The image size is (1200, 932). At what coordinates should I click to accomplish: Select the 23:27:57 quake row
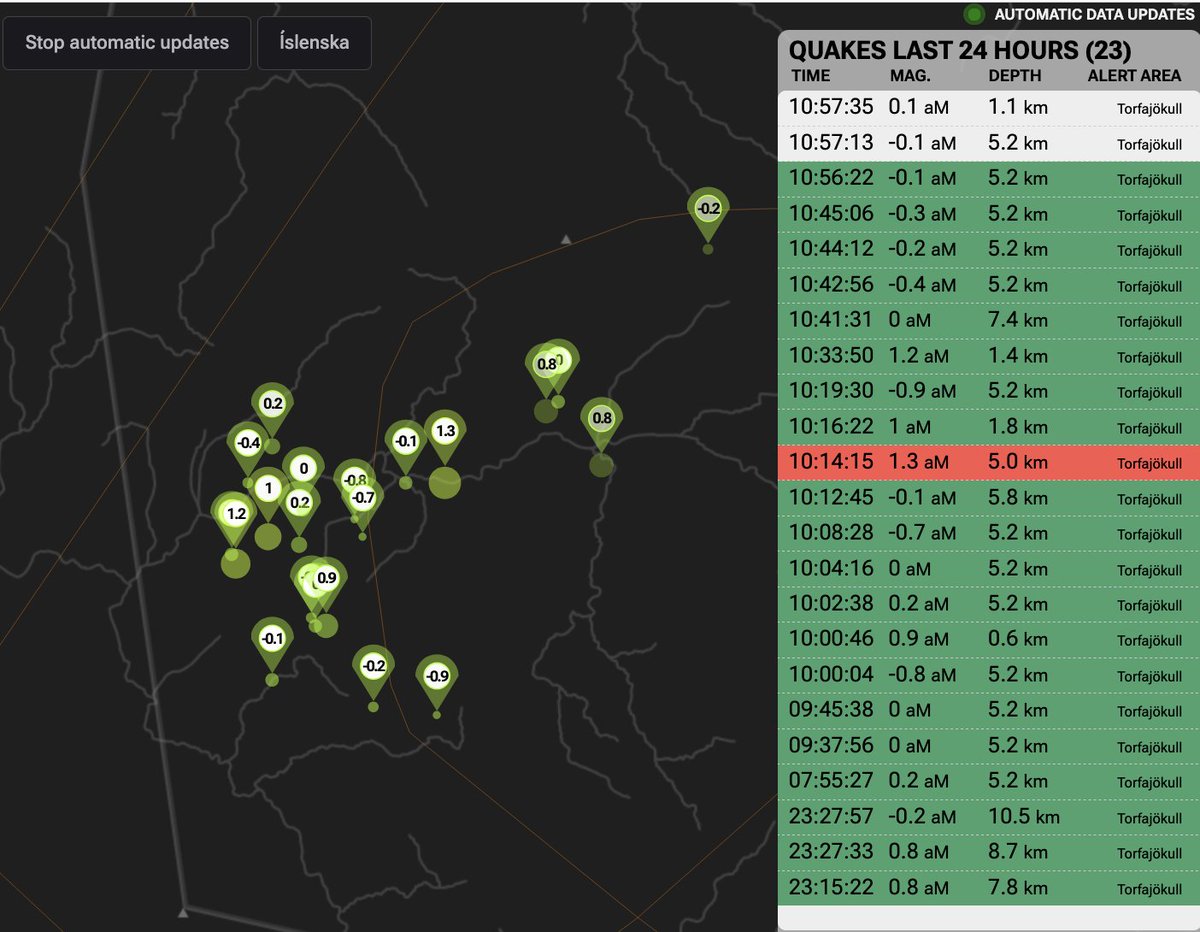(x=987, y=817)
